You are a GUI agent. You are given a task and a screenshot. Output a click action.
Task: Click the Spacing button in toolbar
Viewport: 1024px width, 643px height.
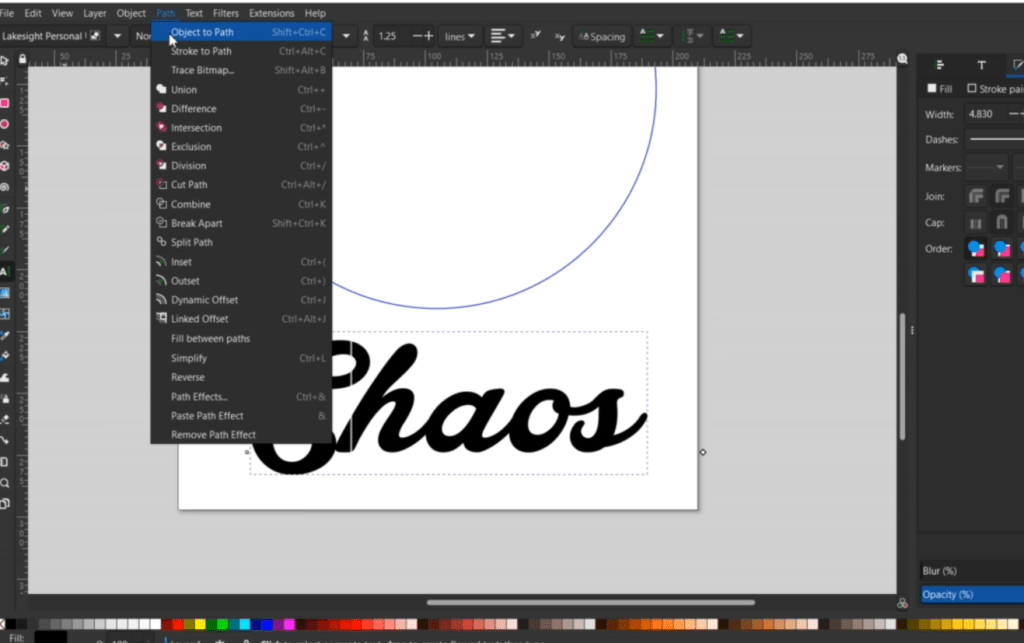600,36
